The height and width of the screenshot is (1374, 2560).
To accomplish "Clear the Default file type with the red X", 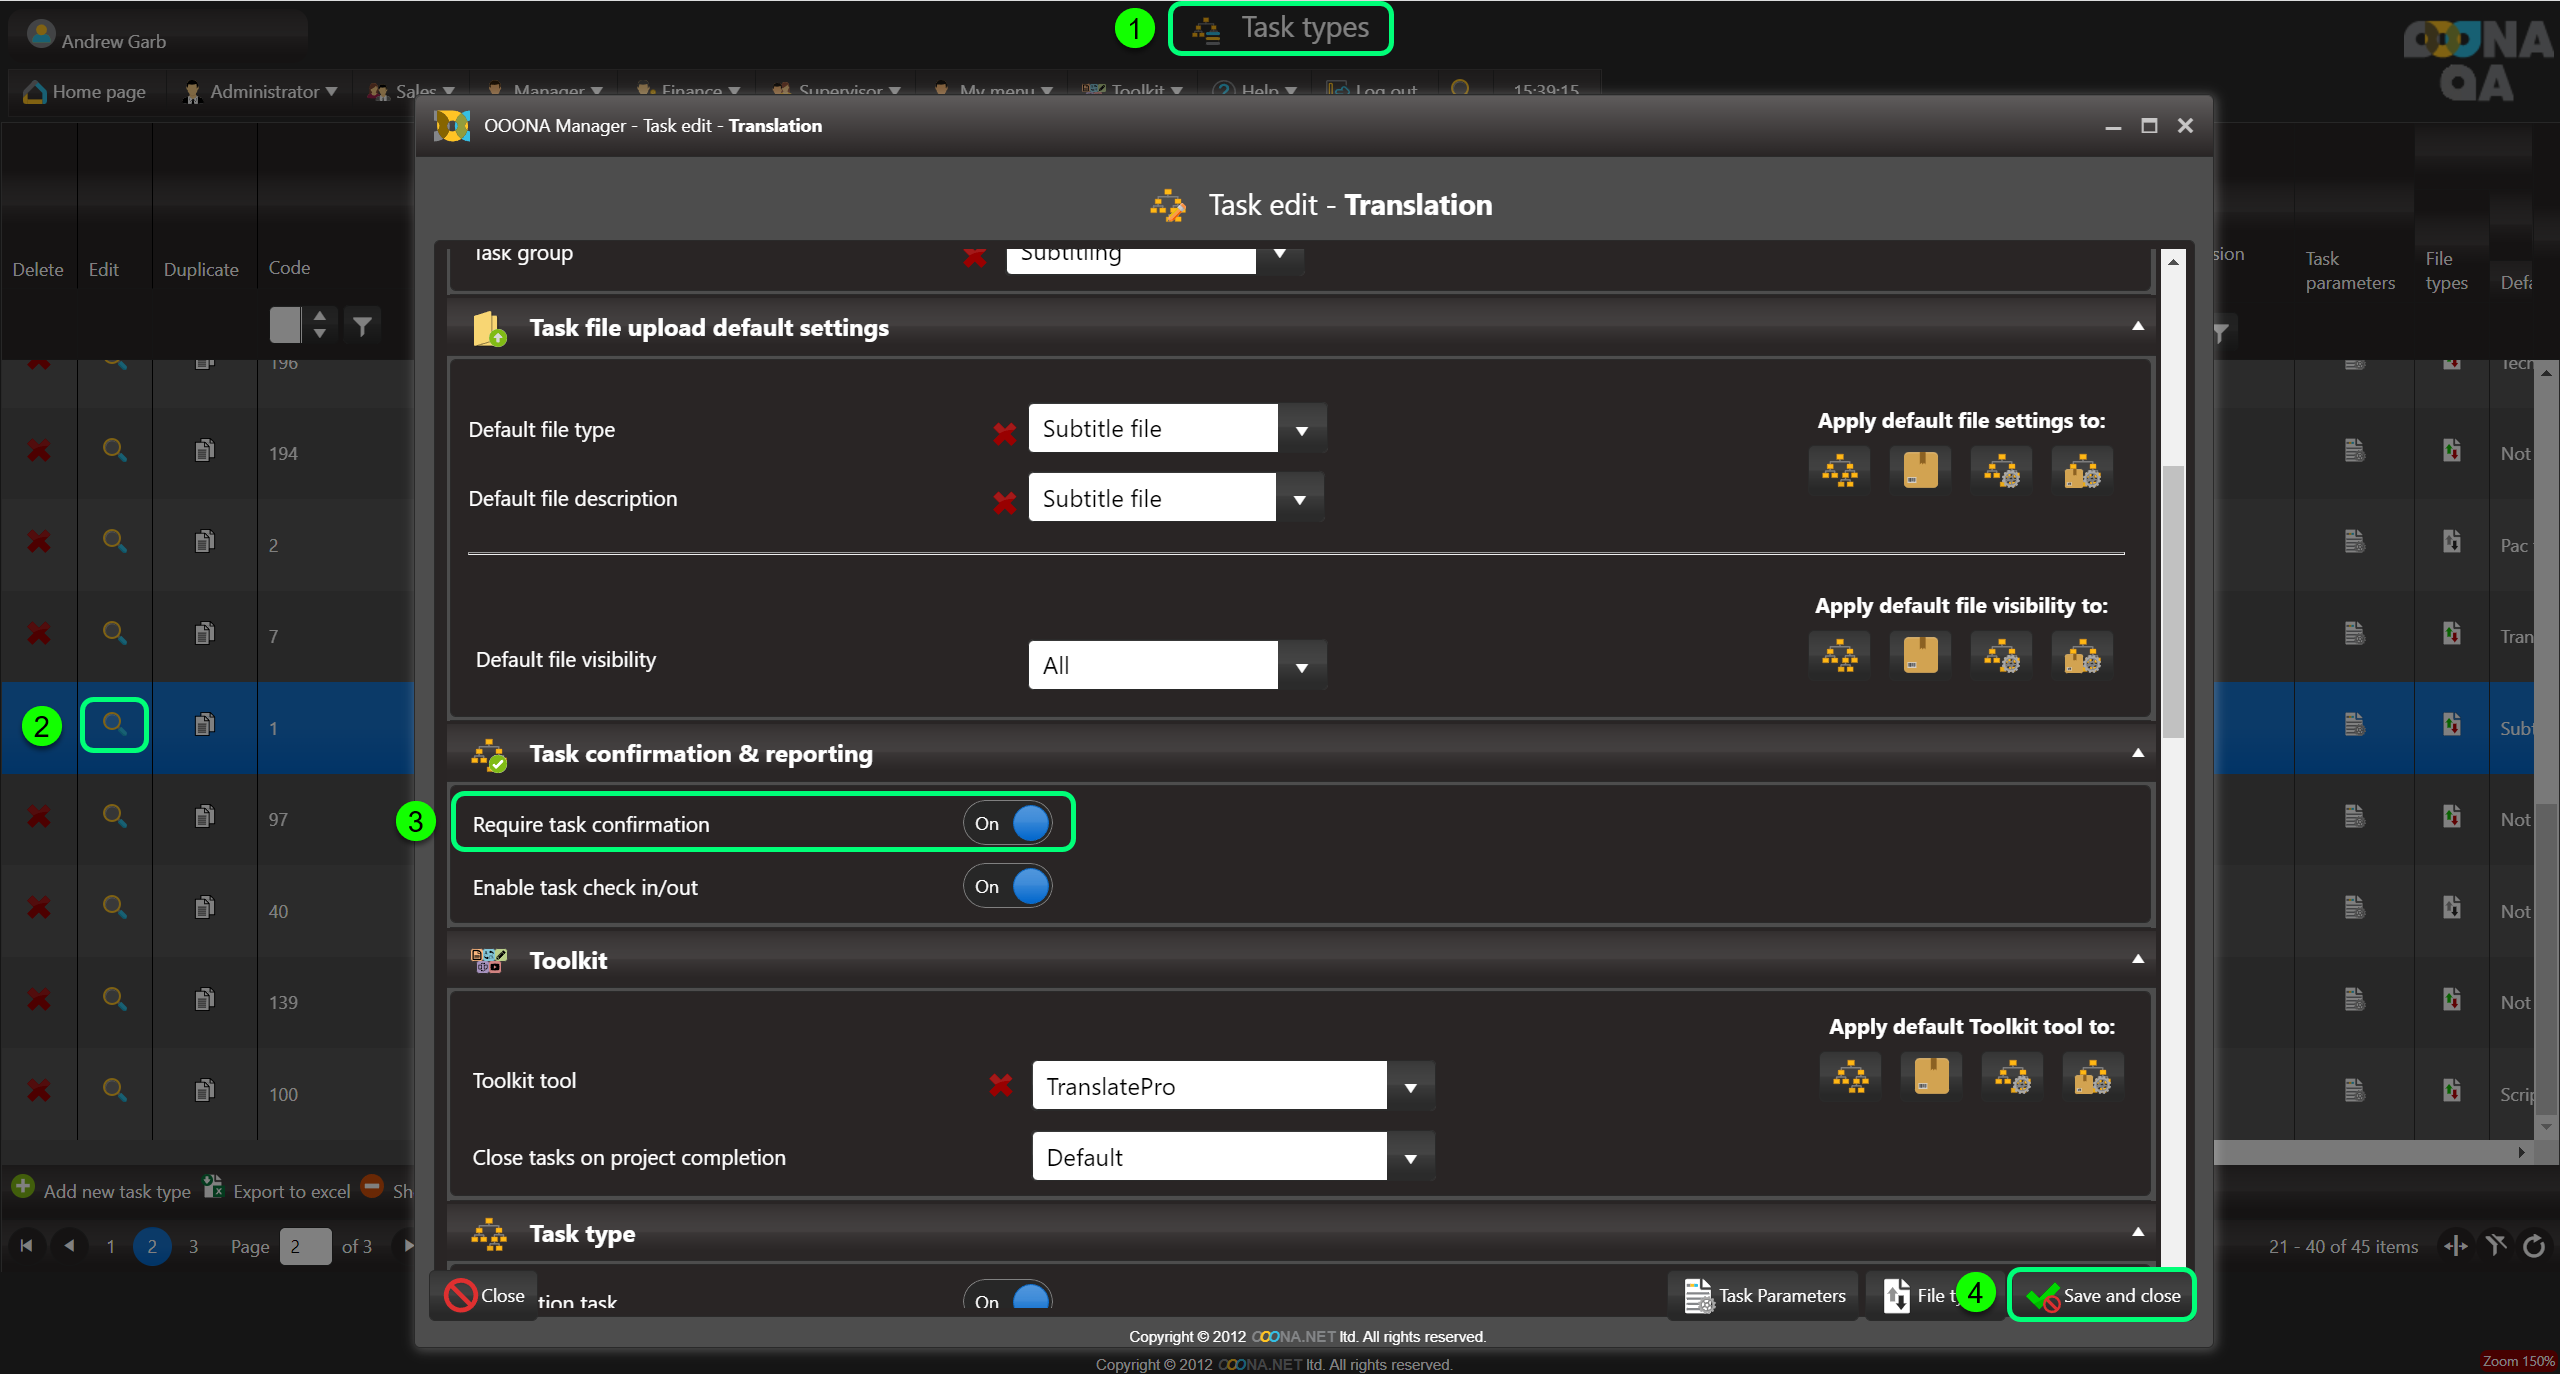I will tap(1004, 433).
